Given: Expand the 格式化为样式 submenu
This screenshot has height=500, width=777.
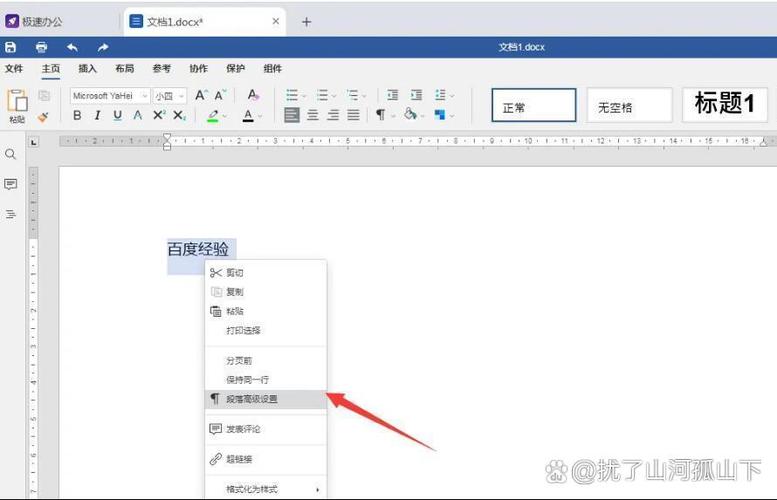Looking at the screenshot, I should point(266,490).
